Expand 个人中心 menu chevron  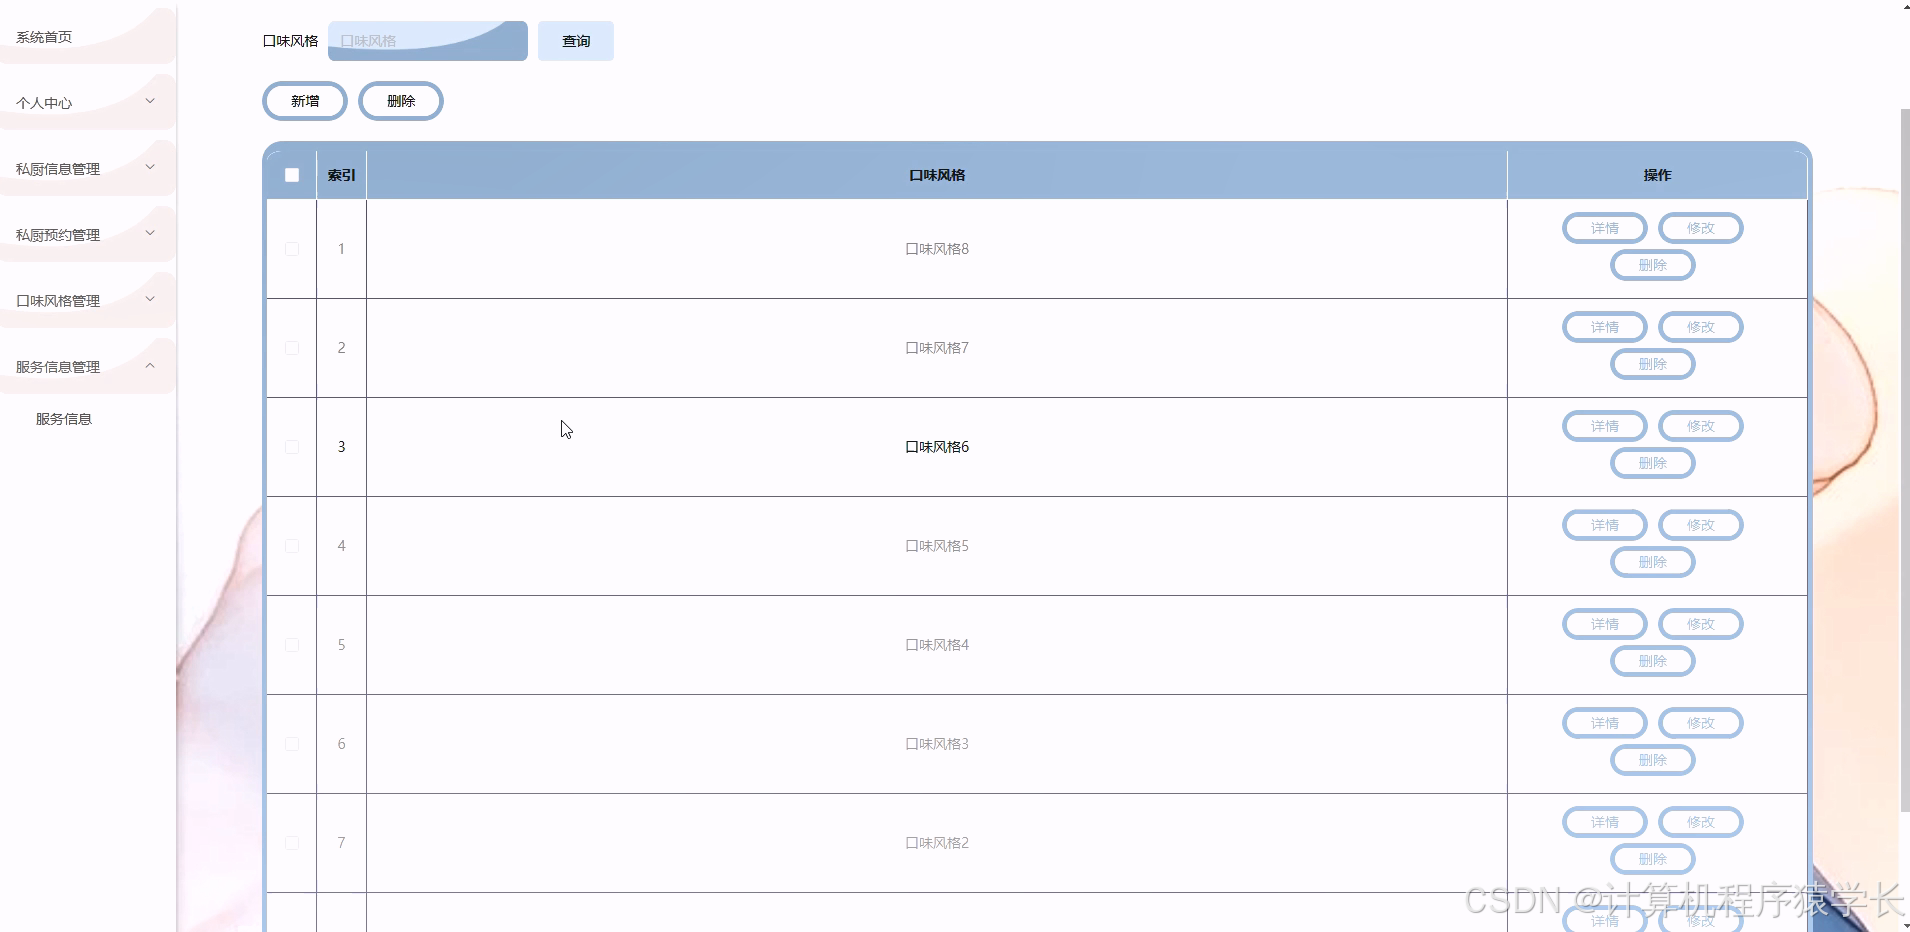[x=150, y=101]
